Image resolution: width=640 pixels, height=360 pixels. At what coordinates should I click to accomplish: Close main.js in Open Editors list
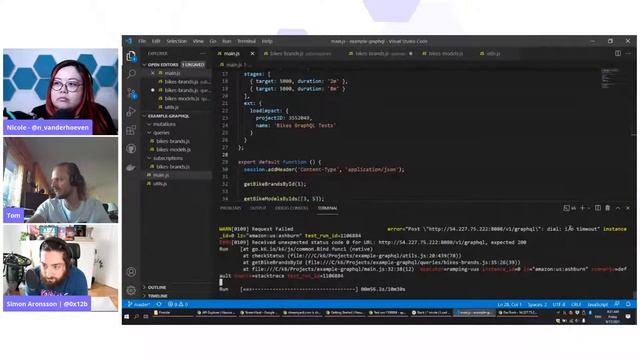tap(153, 73)
